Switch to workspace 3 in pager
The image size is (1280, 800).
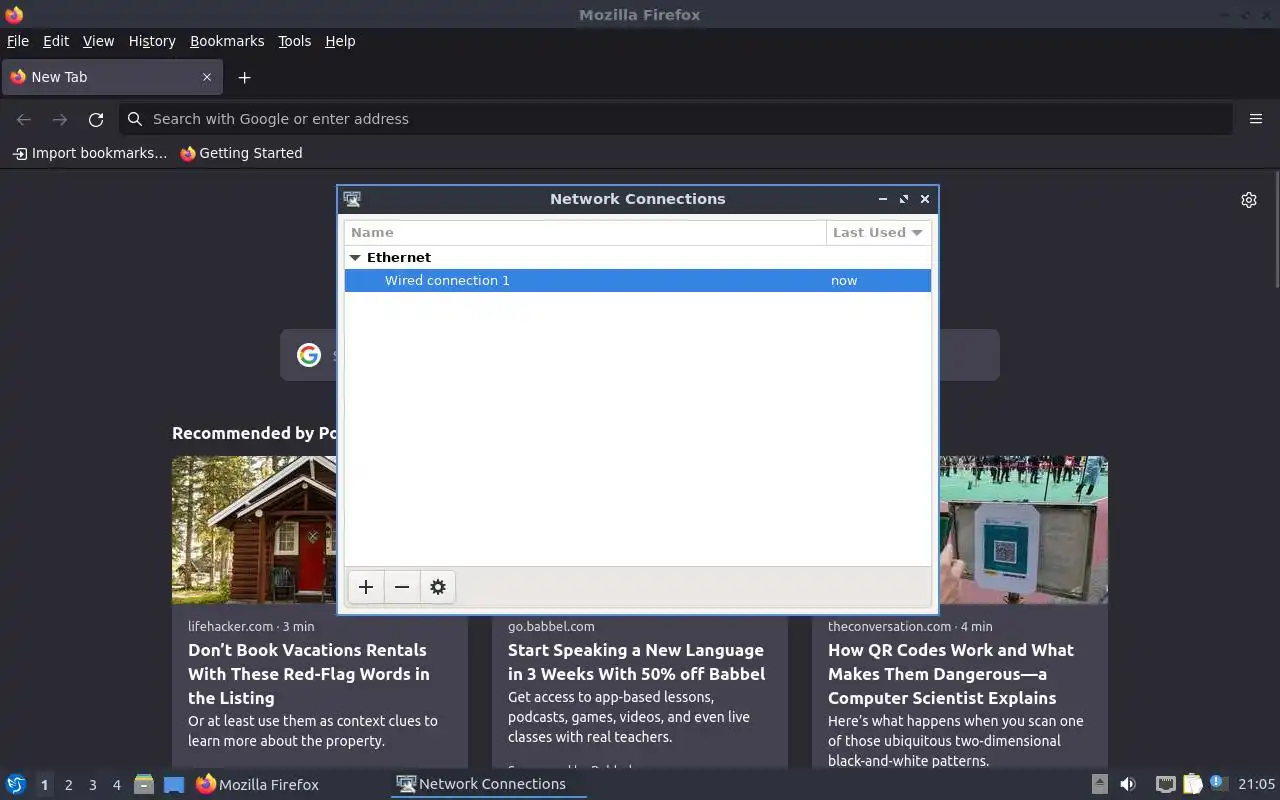[92, 785]
